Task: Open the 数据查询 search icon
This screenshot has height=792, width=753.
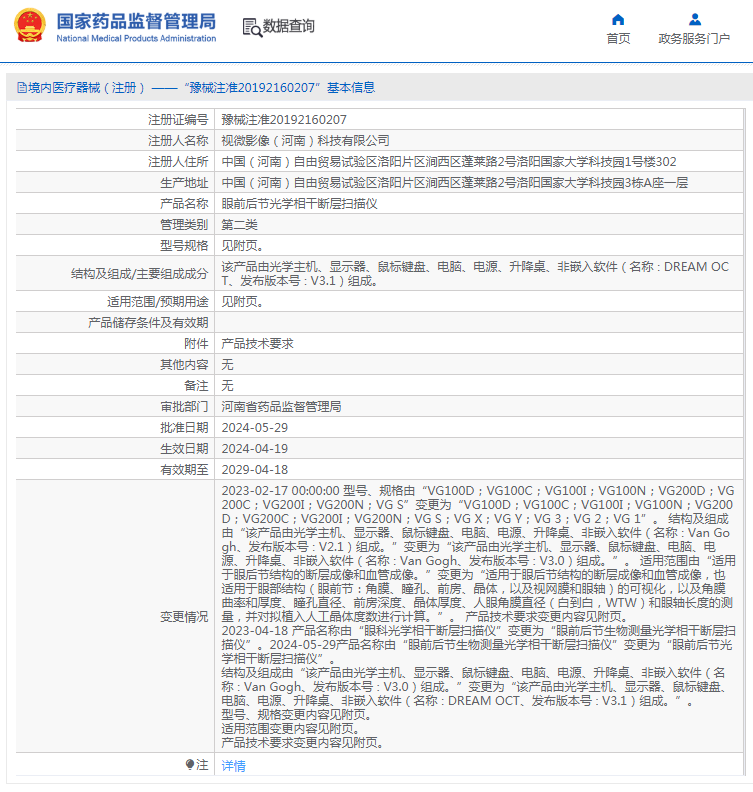Action: (x=252, y=27)
